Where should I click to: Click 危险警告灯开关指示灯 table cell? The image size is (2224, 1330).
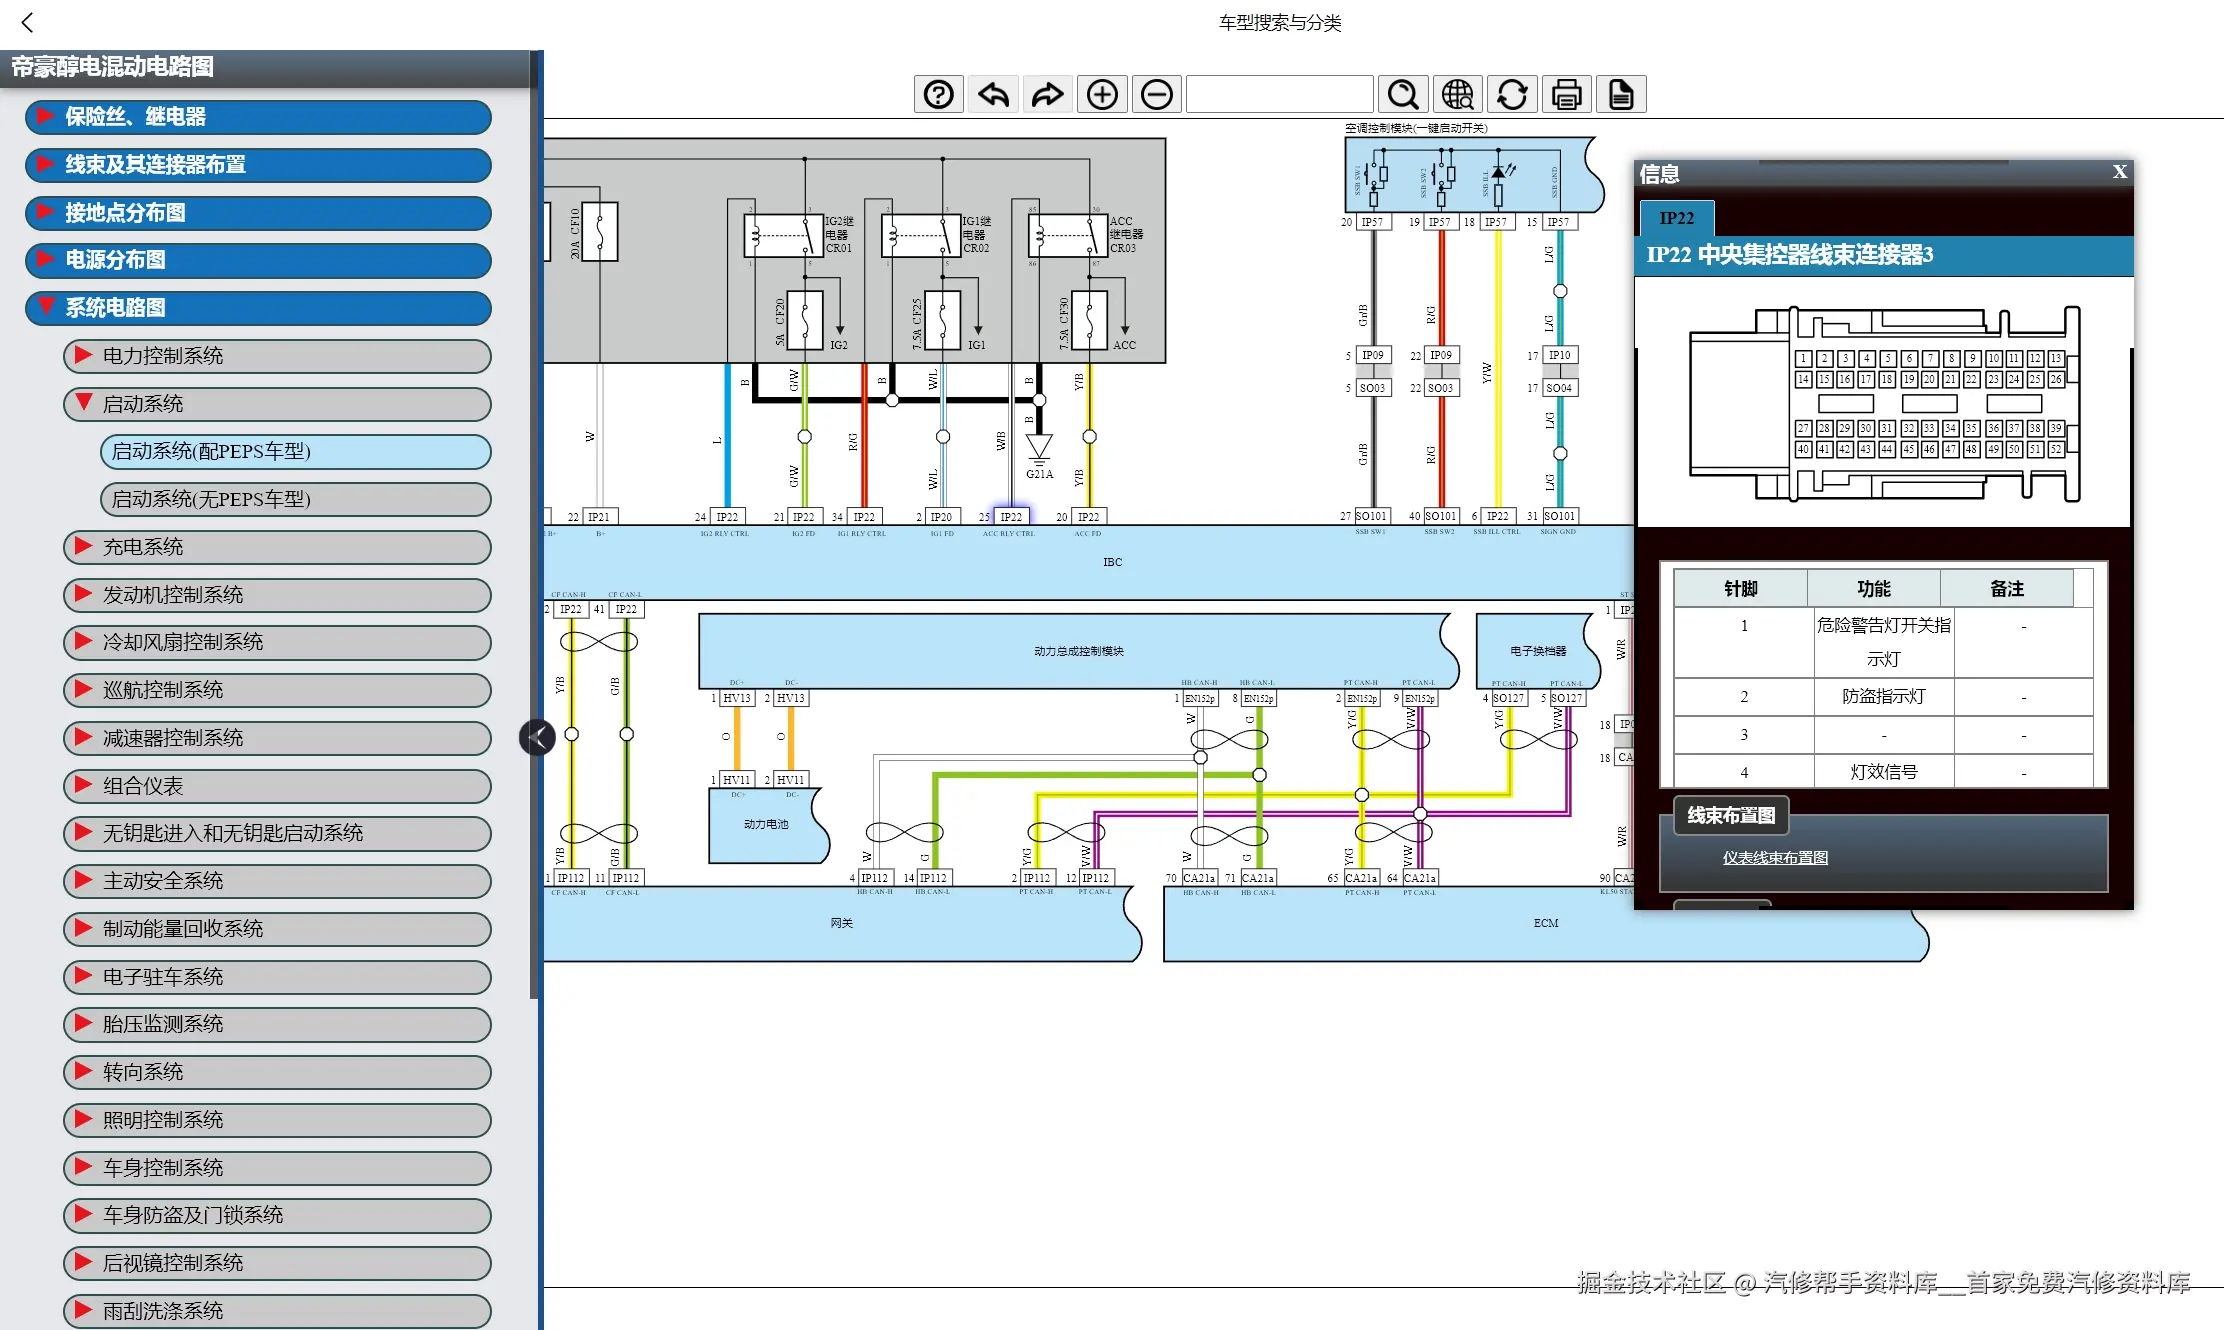(x=1883, y=642)
